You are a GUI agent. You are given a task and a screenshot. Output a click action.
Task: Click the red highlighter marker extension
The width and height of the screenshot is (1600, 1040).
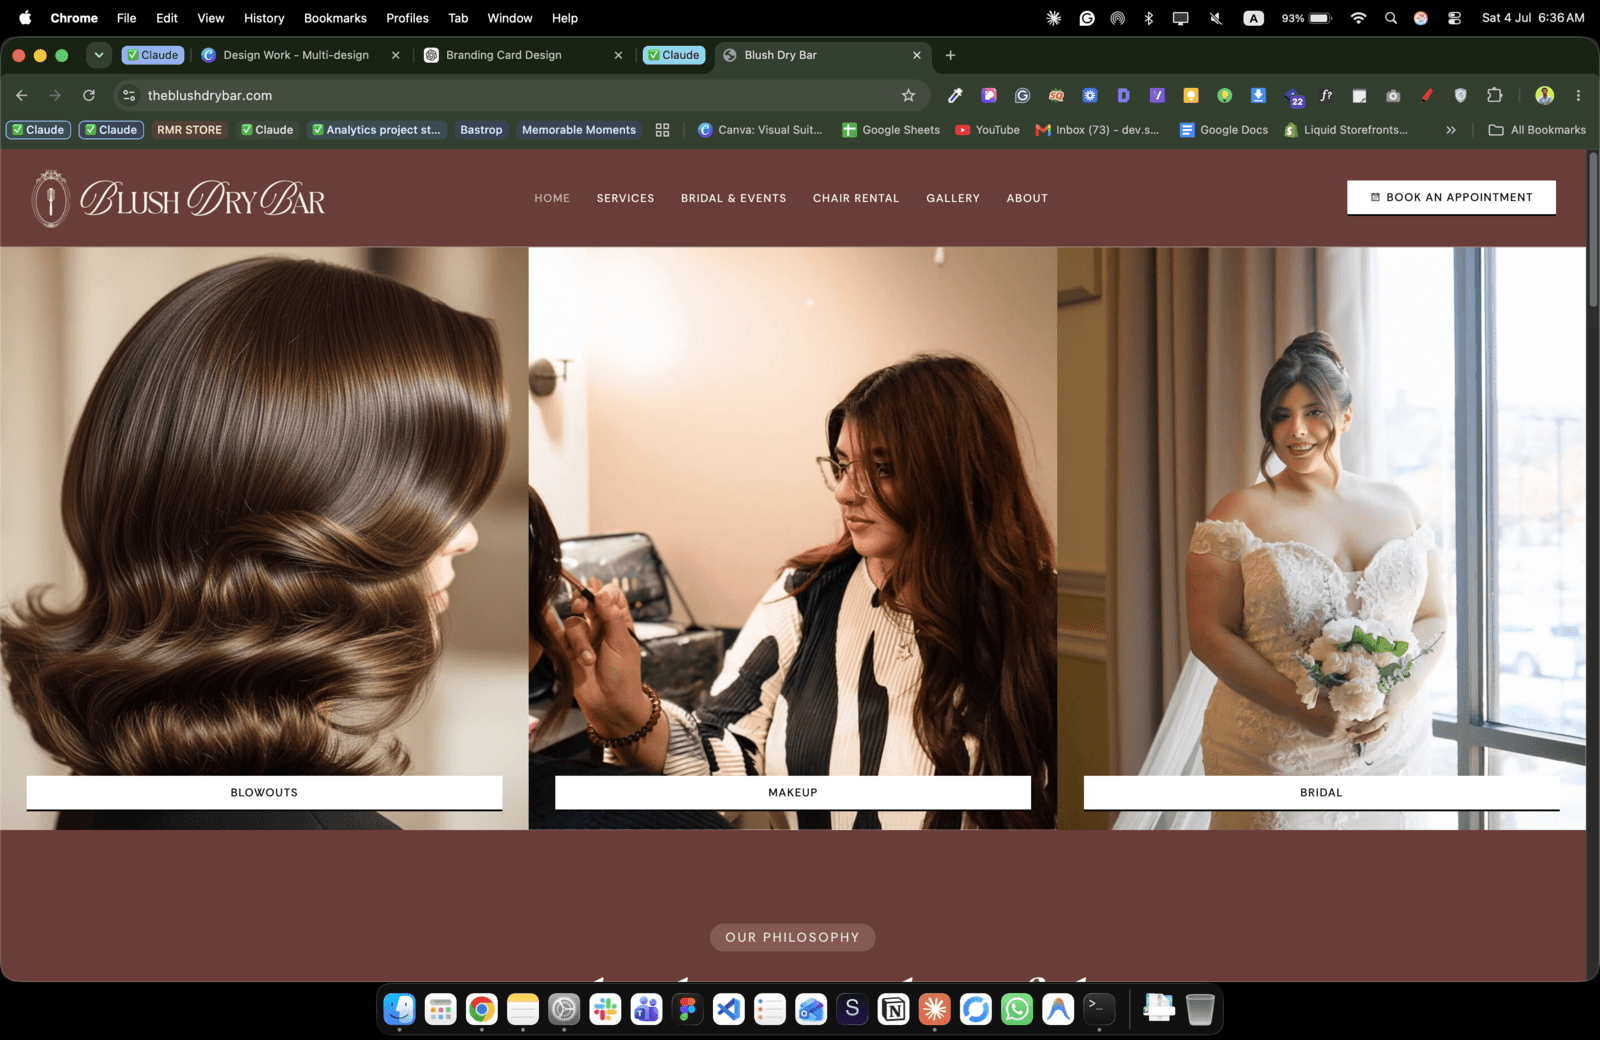point(1427,95)
